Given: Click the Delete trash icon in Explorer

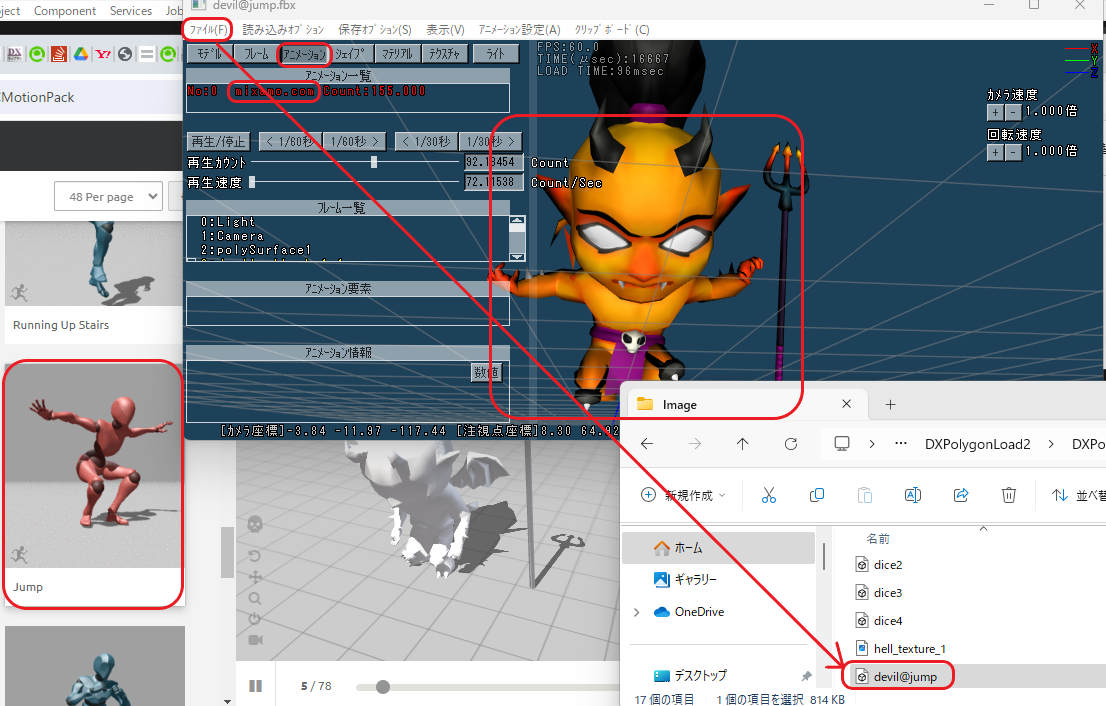Looking at the screenshot, I should [1009, 495].
